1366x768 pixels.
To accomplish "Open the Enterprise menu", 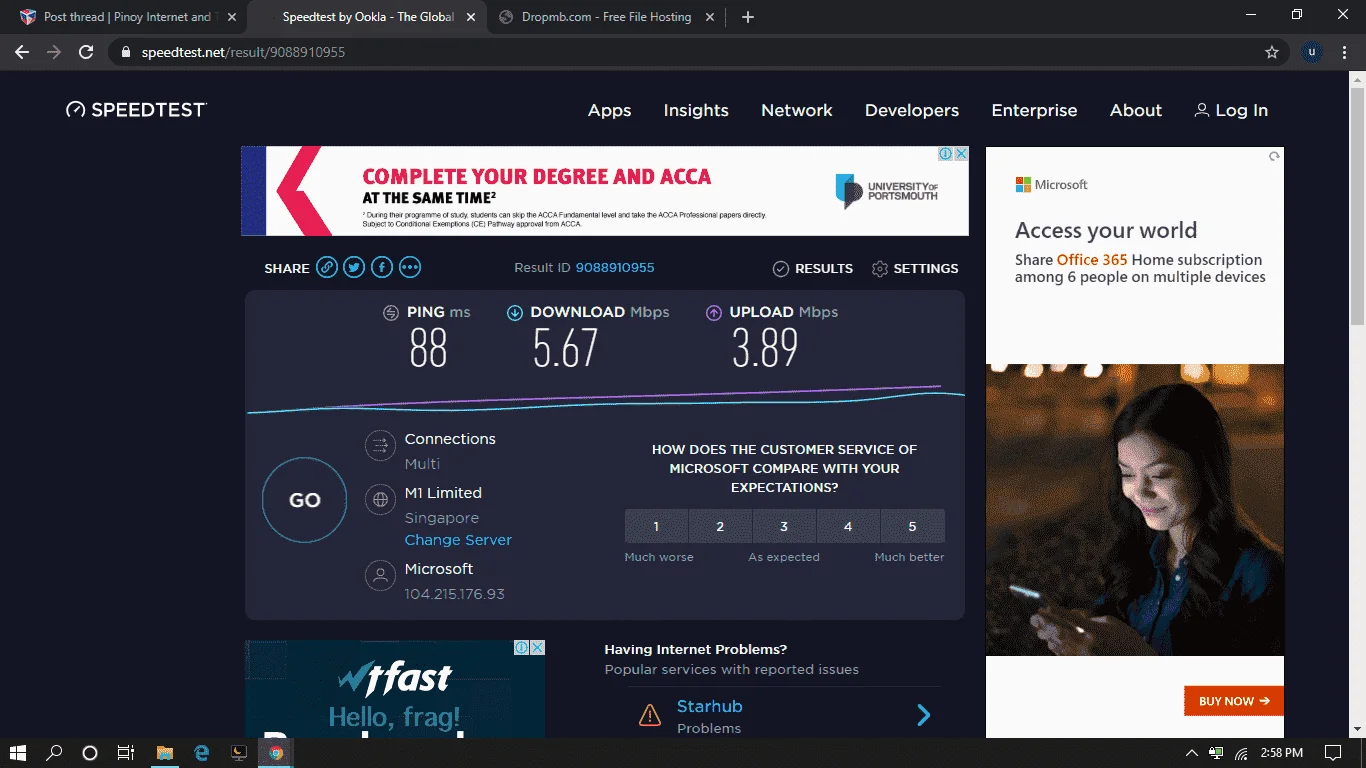I will [x=1034, y=110].
